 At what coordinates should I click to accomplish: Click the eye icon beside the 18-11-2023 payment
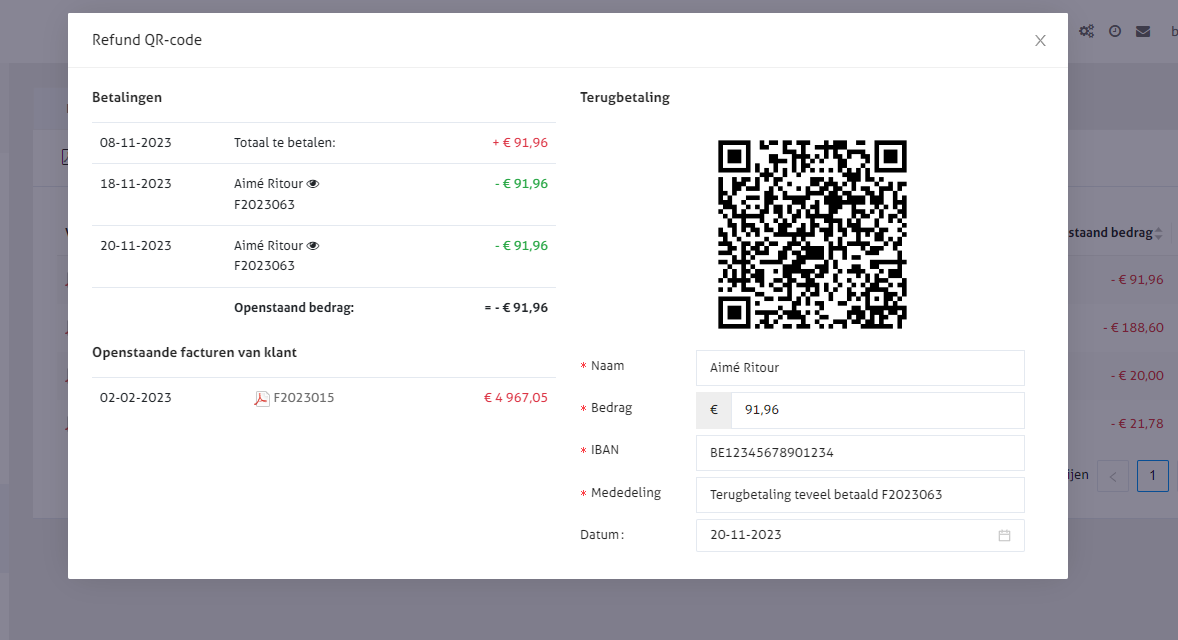pos(313,184)
